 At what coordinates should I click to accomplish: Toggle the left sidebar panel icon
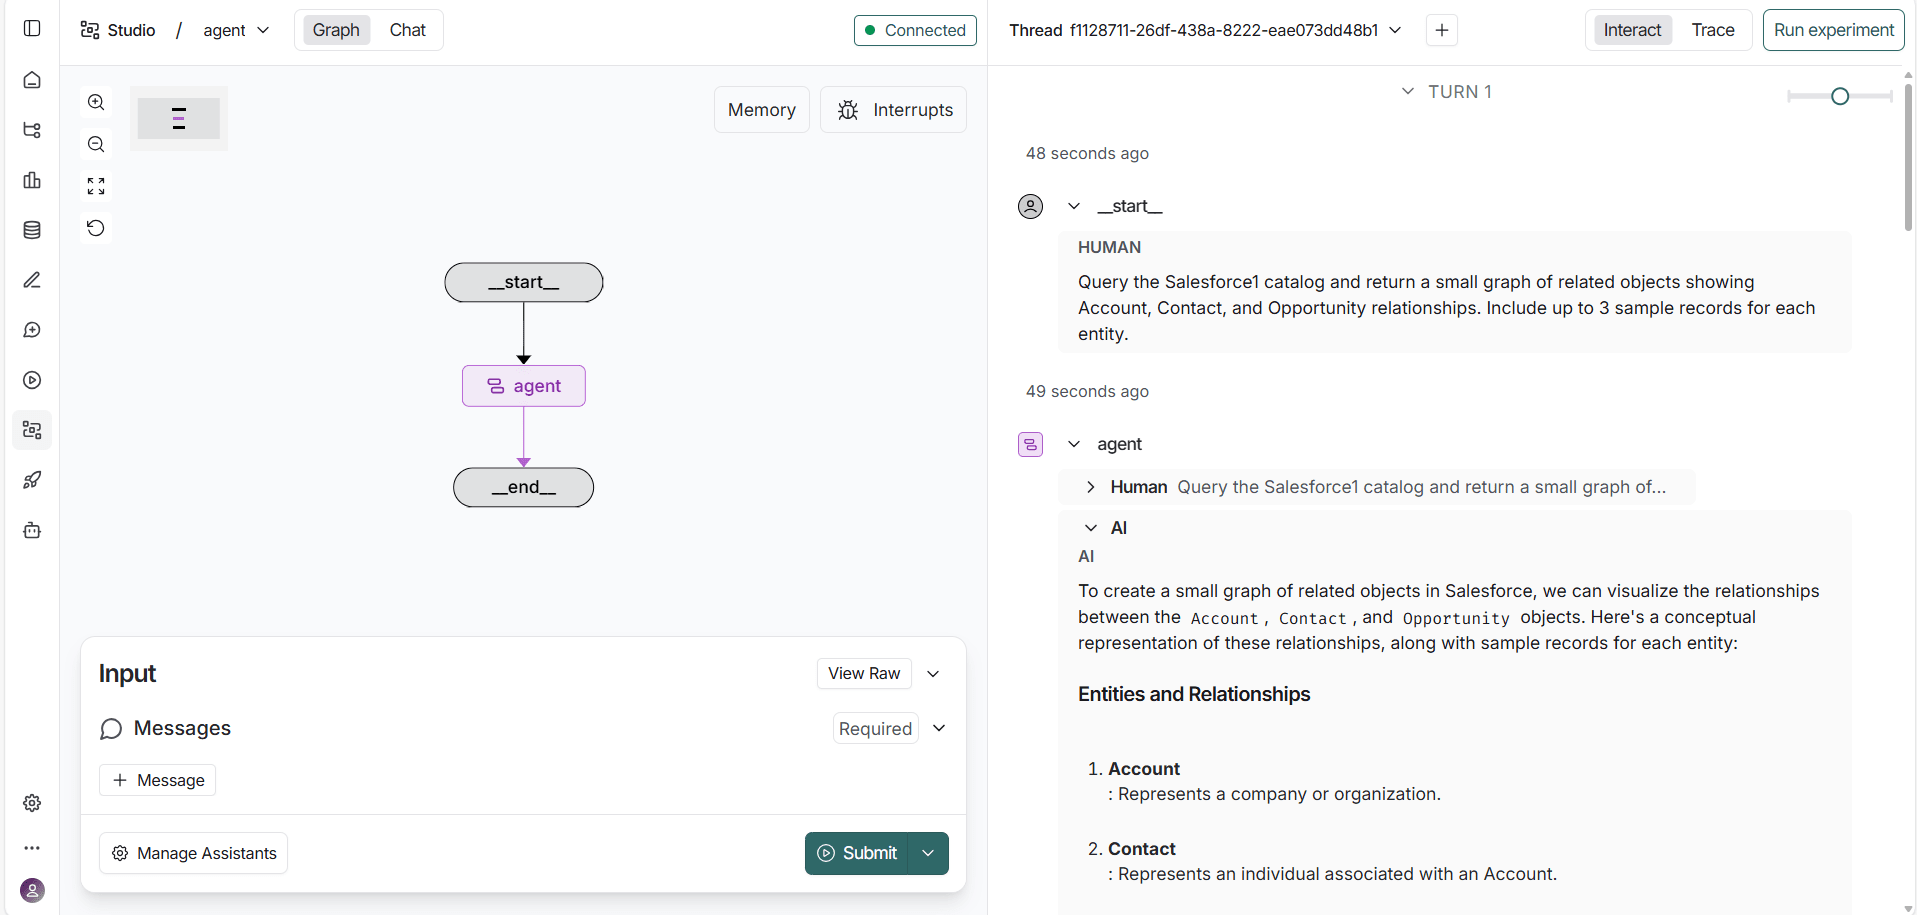click(x=32, y=28)
